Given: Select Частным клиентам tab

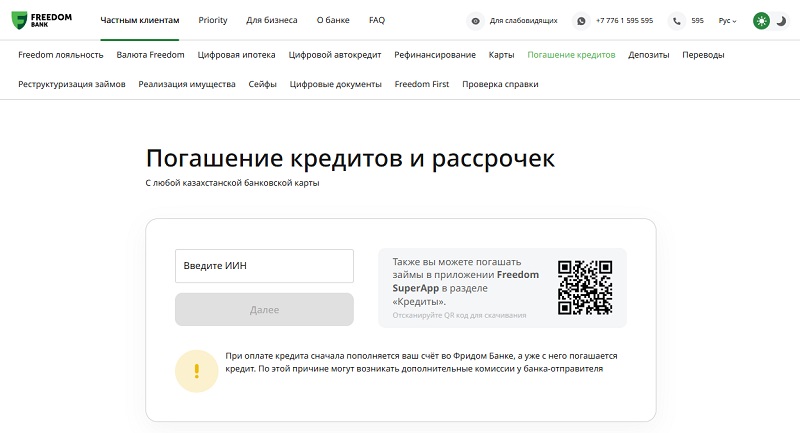Looking at the screenshot, I should point(140,20).
